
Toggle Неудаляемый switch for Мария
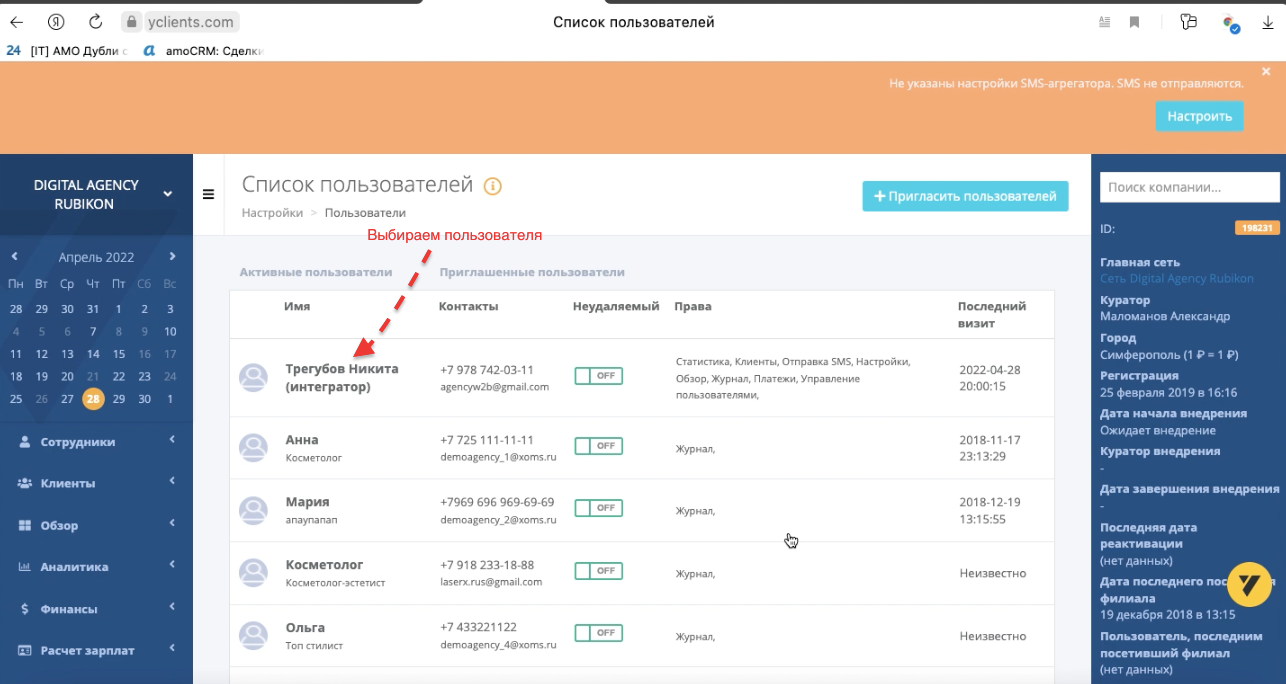coord(598,508)
